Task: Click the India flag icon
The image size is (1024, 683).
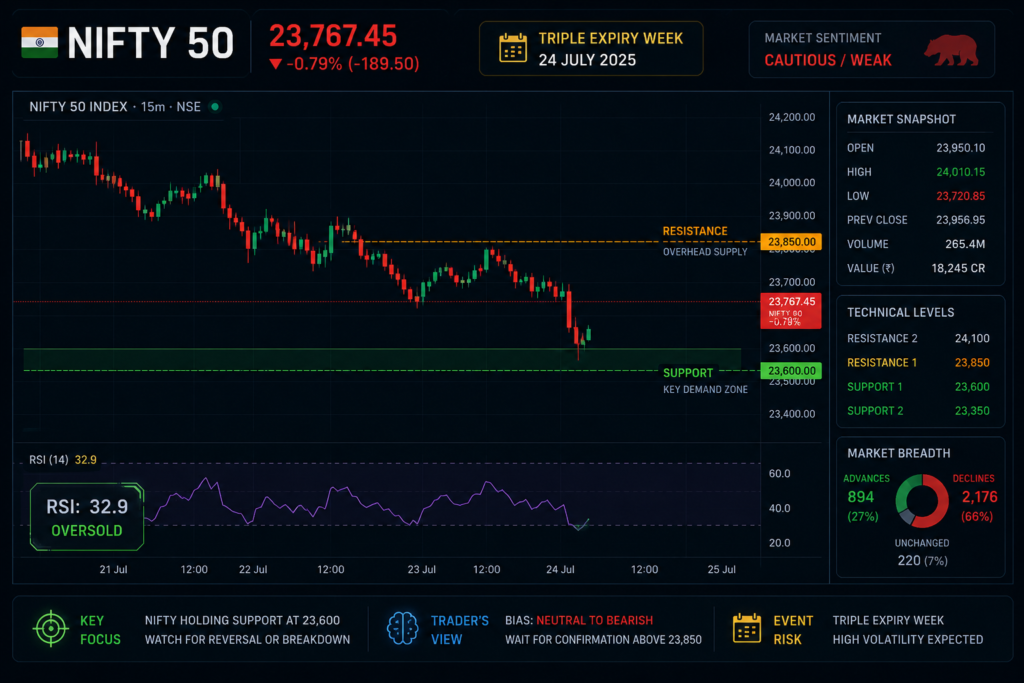Action: point(39,42)
